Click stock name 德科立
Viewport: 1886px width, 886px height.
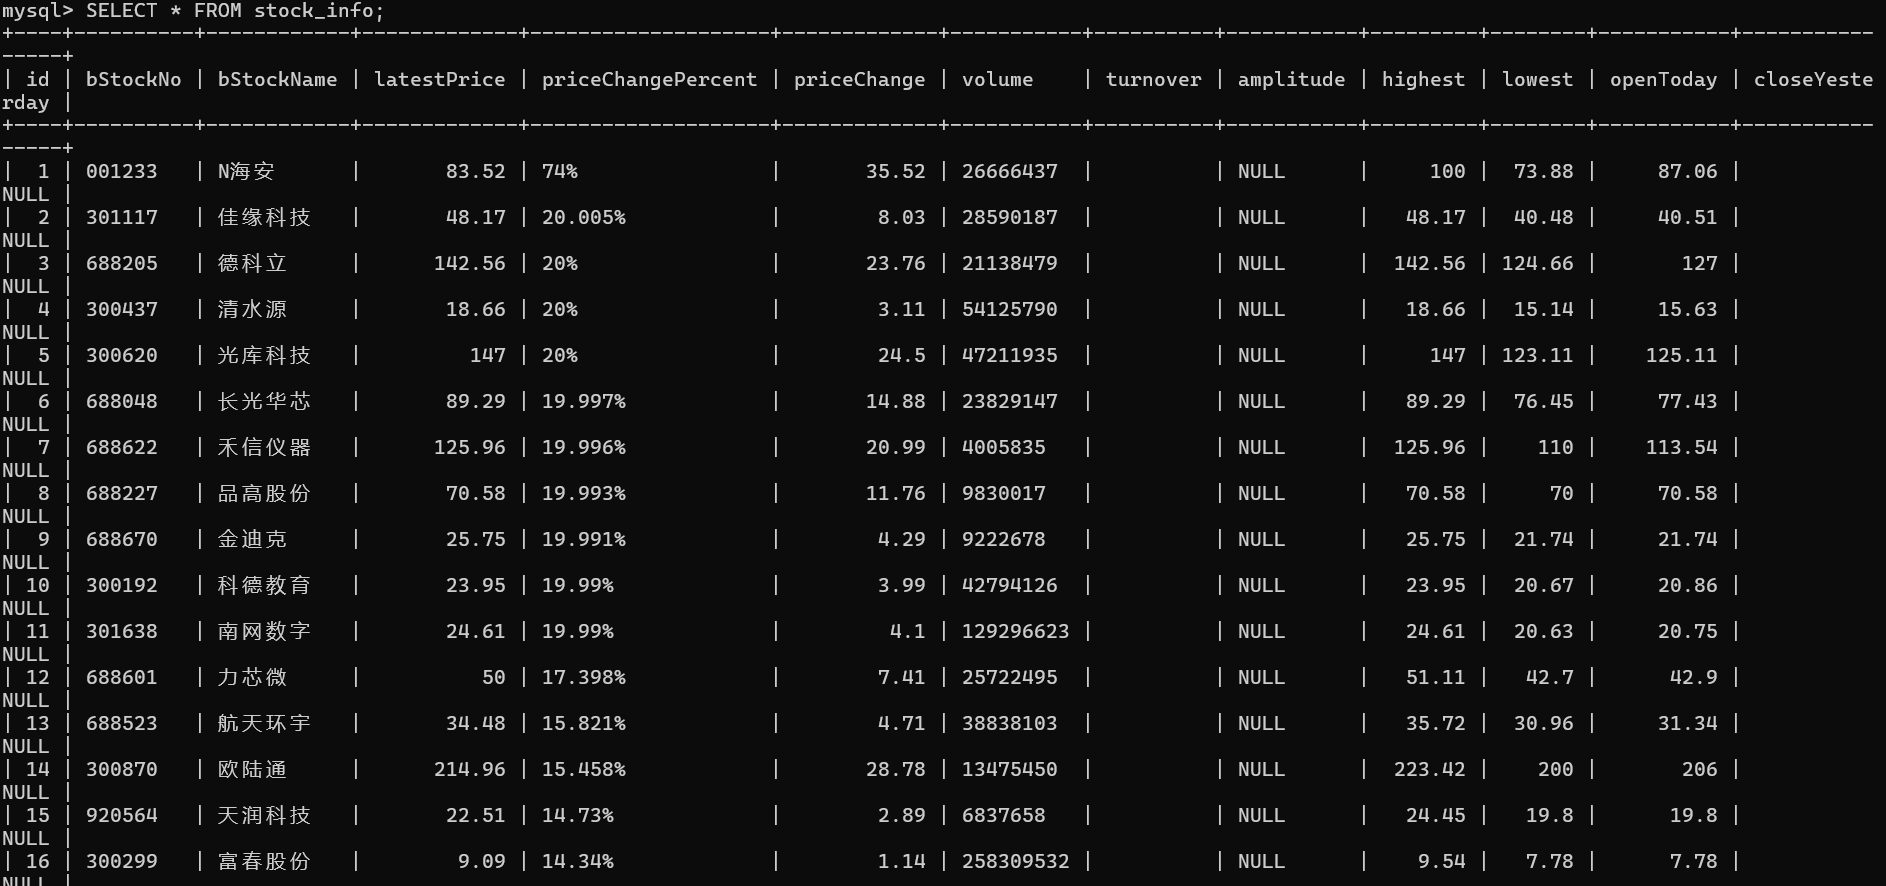click(252, 263)
